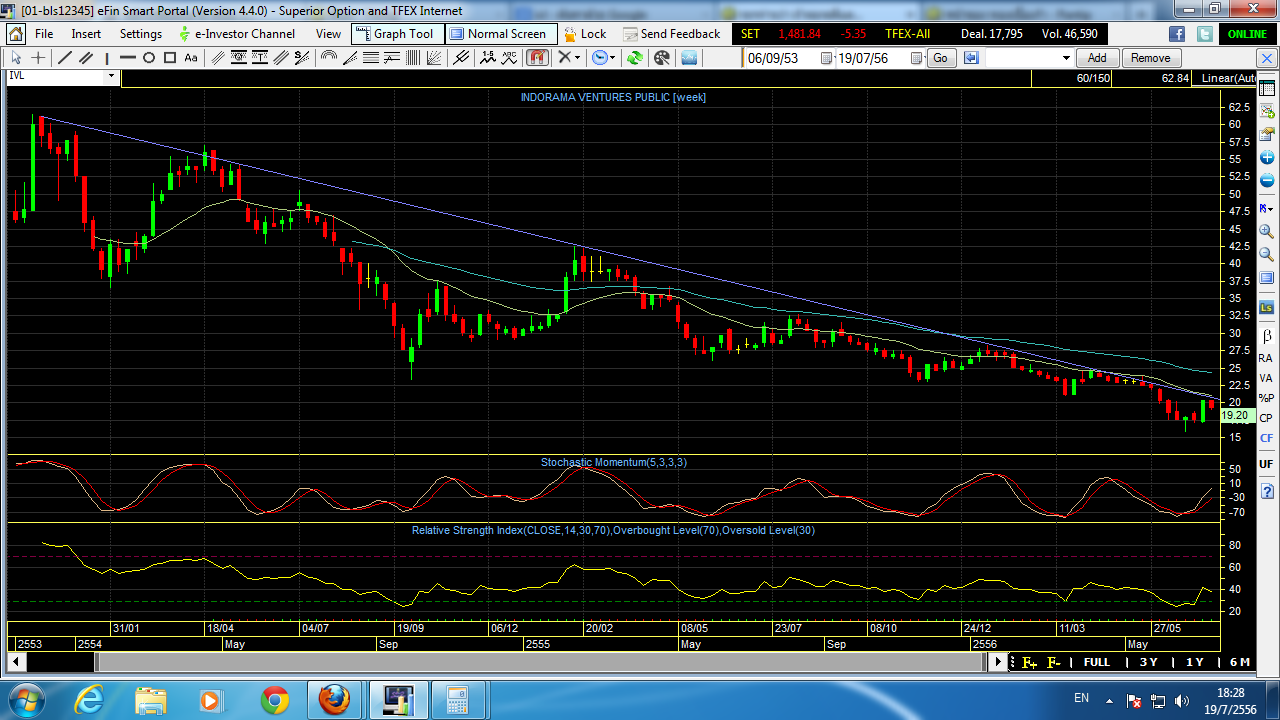Image resolution: width=1280 pixels, height=720 pixels.
Task: Expand the clock period dropdown arrow
Action: [613, 58]
